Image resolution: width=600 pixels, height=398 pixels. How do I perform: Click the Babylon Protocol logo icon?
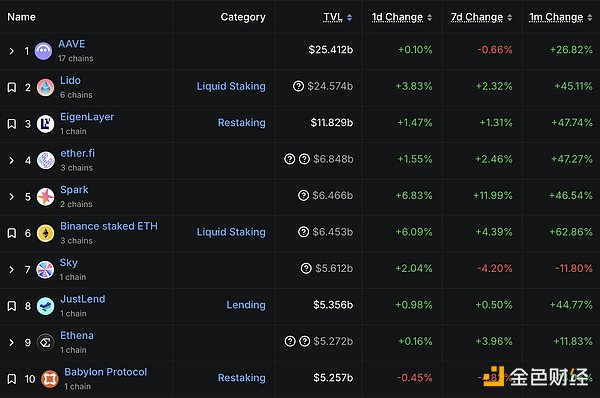[x=50, y=379]
